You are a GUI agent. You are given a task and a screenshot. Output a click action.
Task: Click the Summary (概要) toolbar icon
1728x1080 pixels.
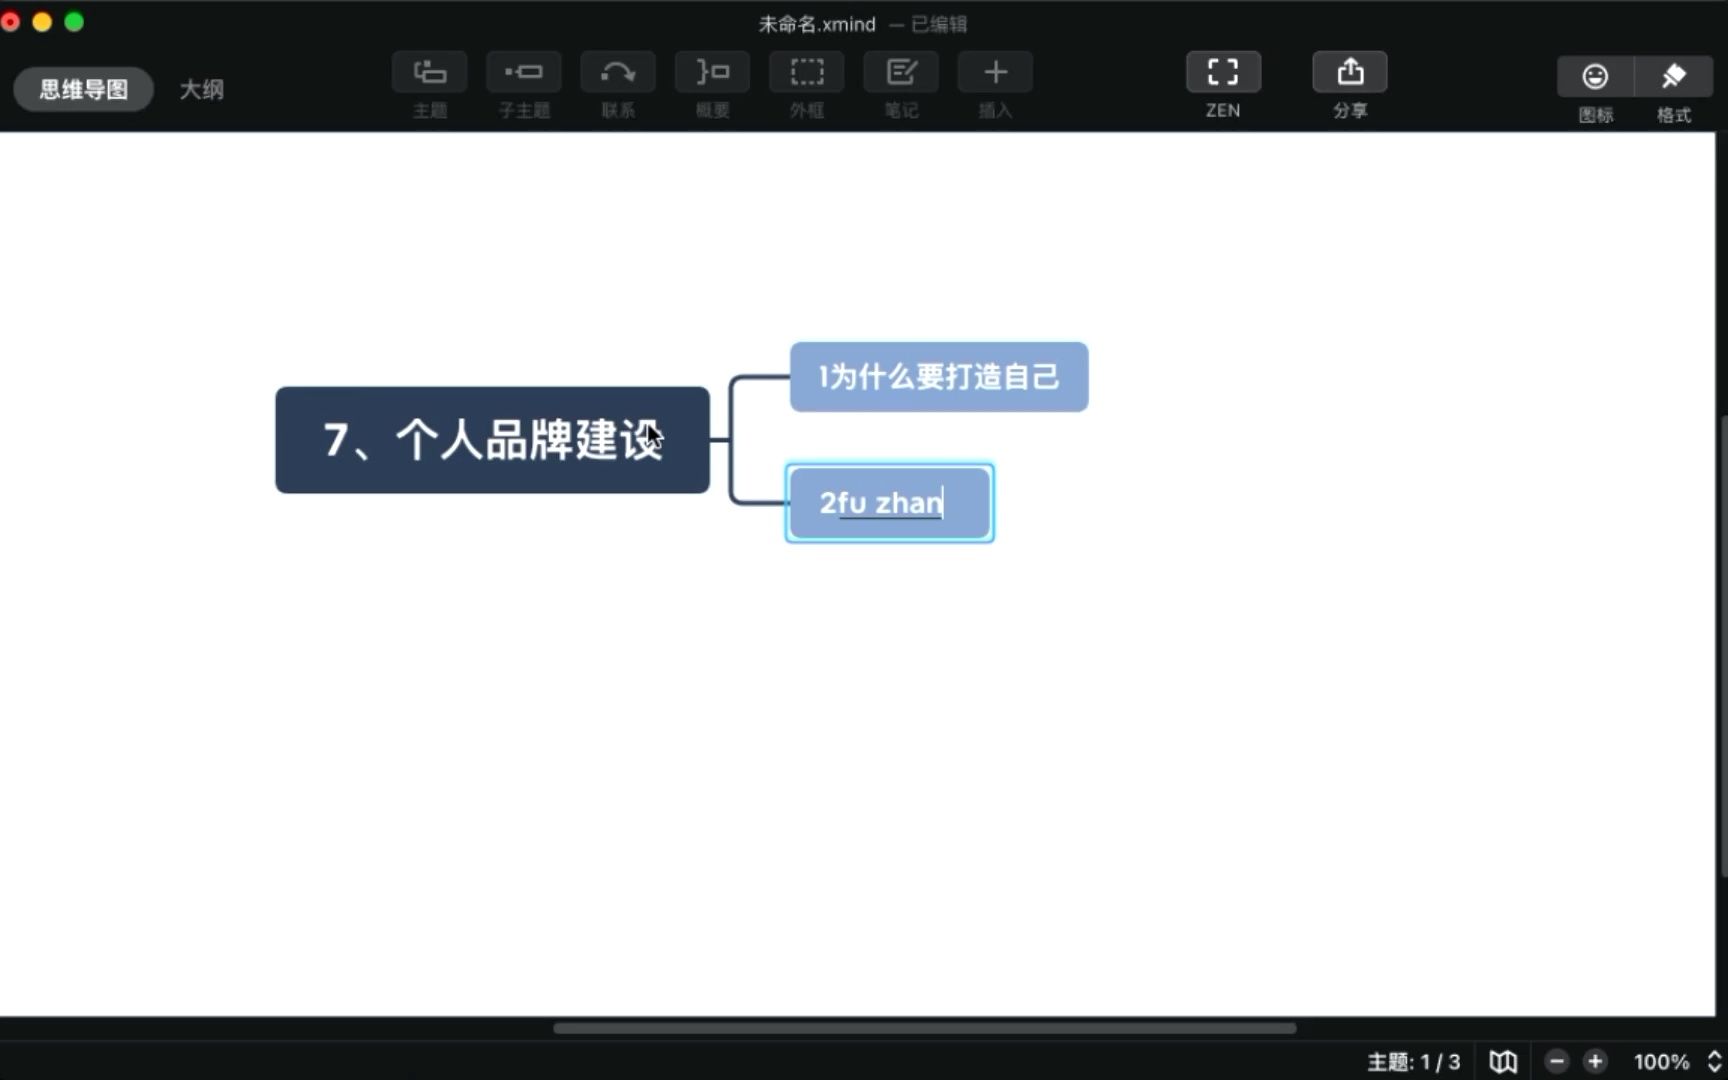[712, 72]
